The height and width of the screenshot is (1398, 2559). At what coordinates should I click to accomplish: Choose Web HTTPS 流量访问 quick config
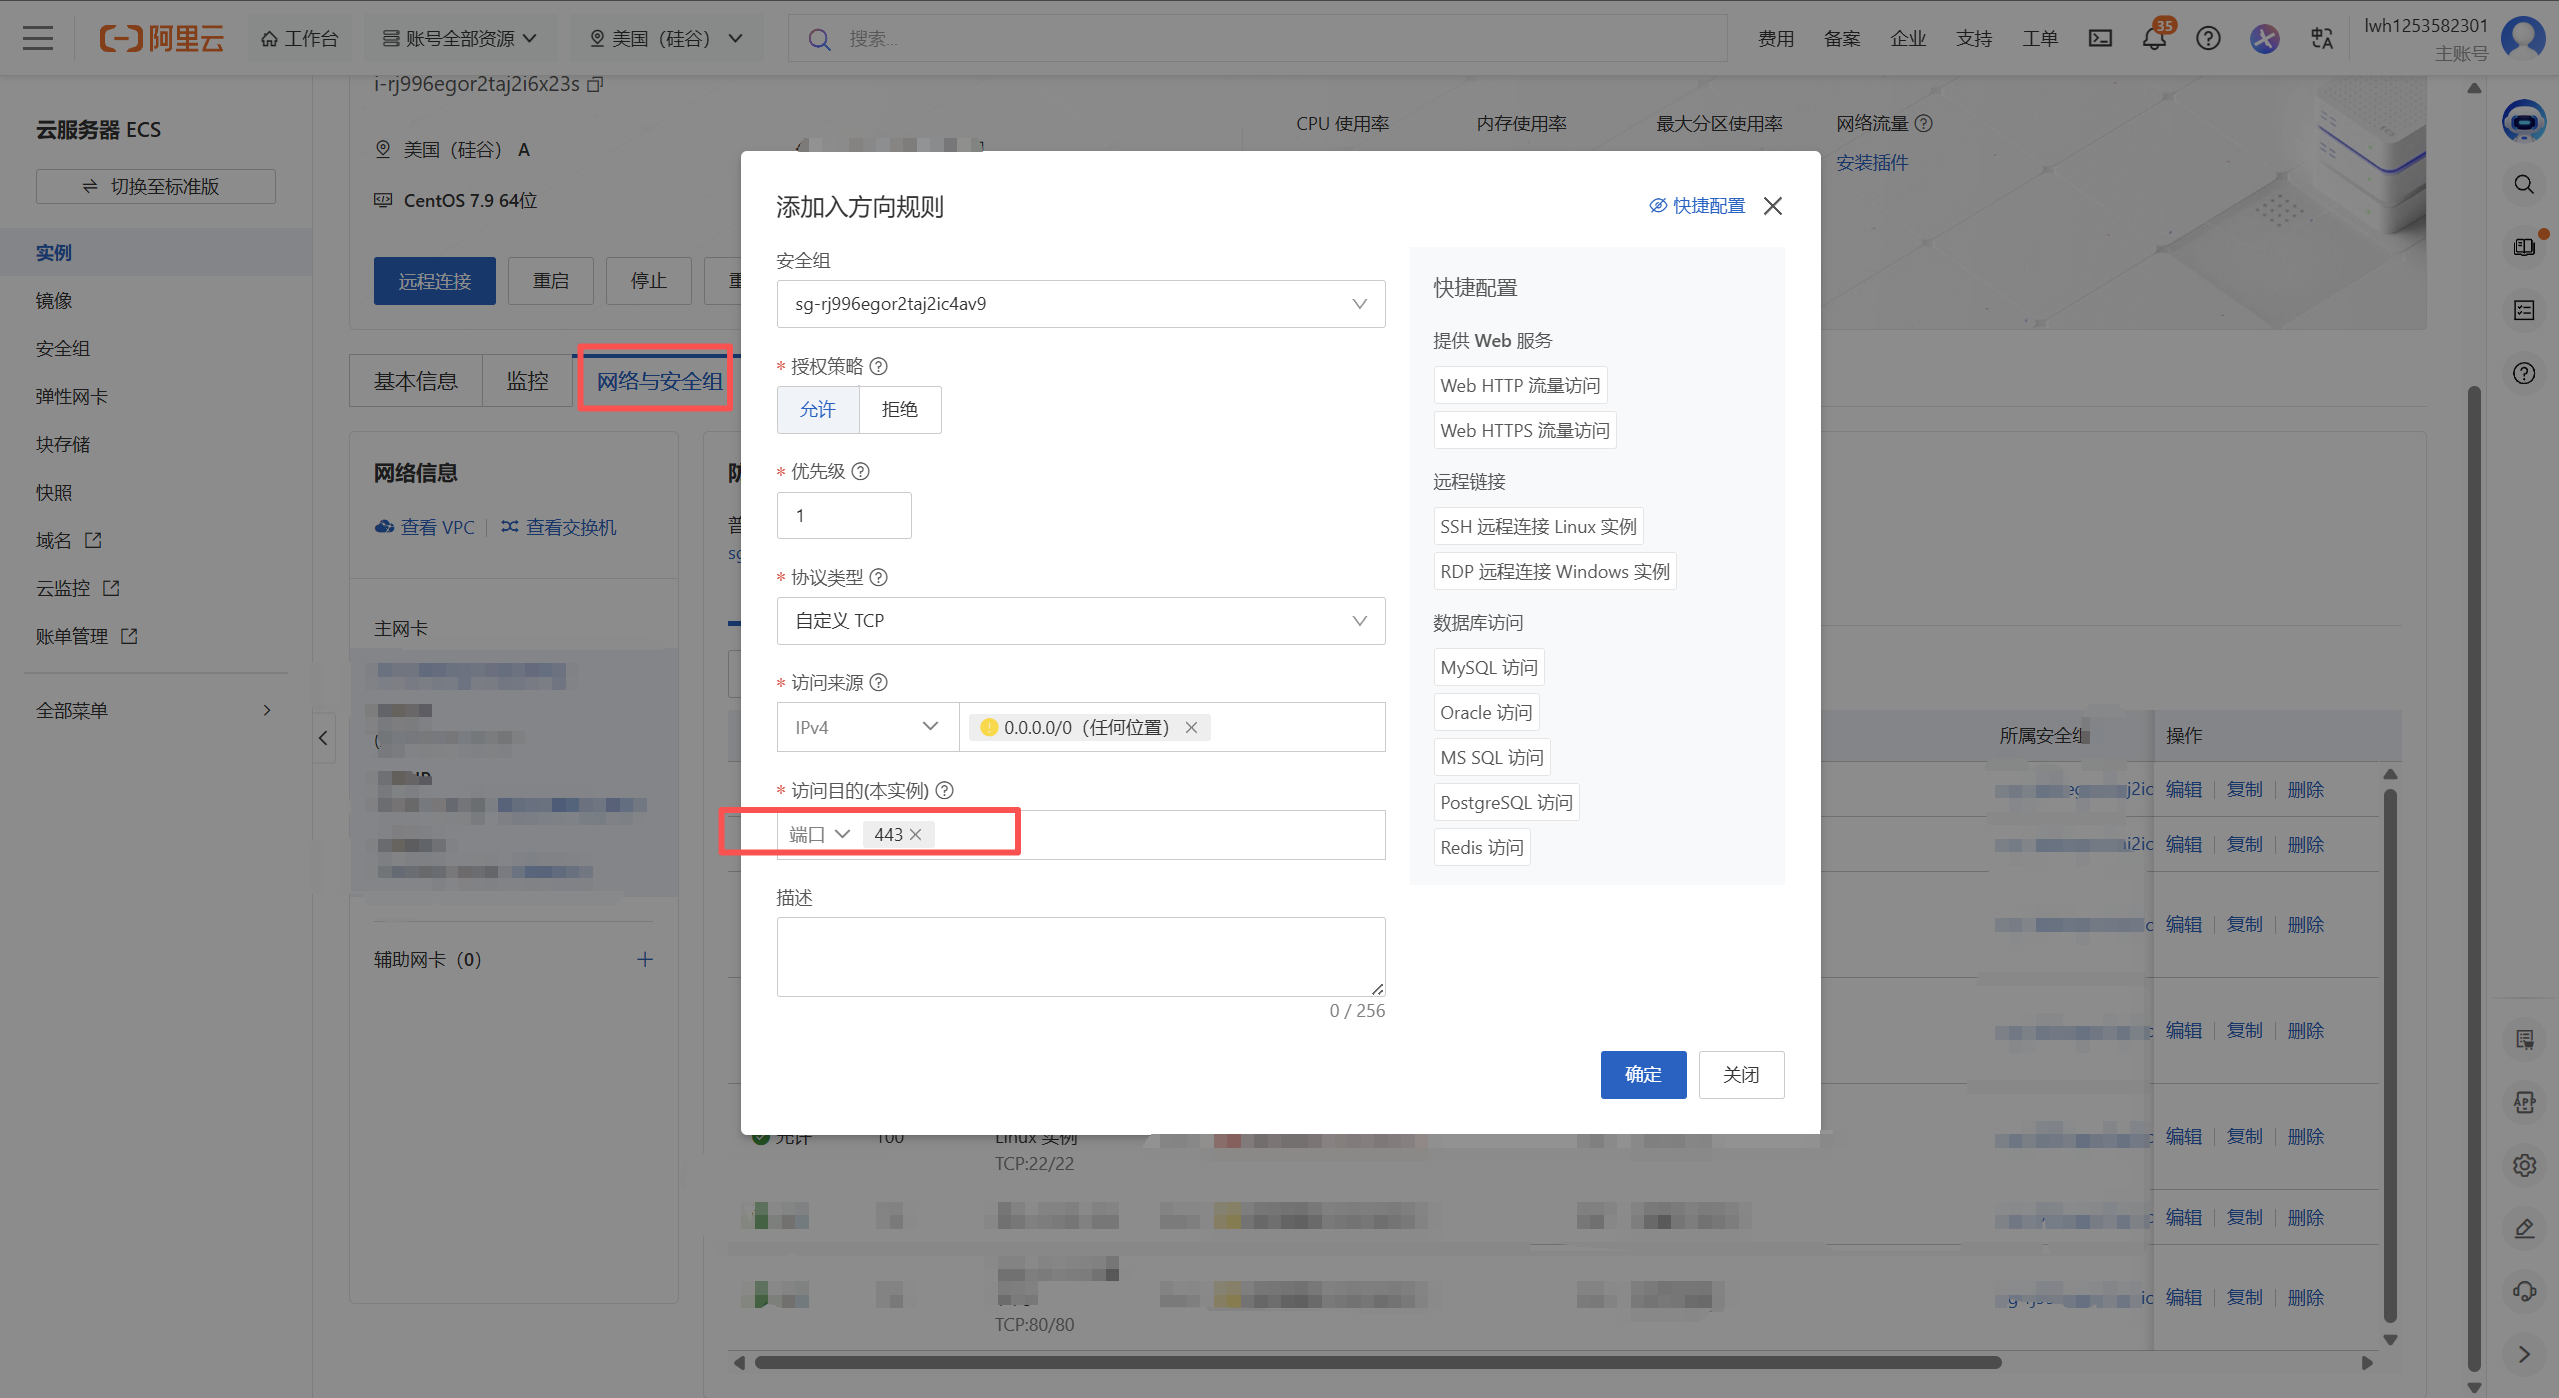[1524, 430]
